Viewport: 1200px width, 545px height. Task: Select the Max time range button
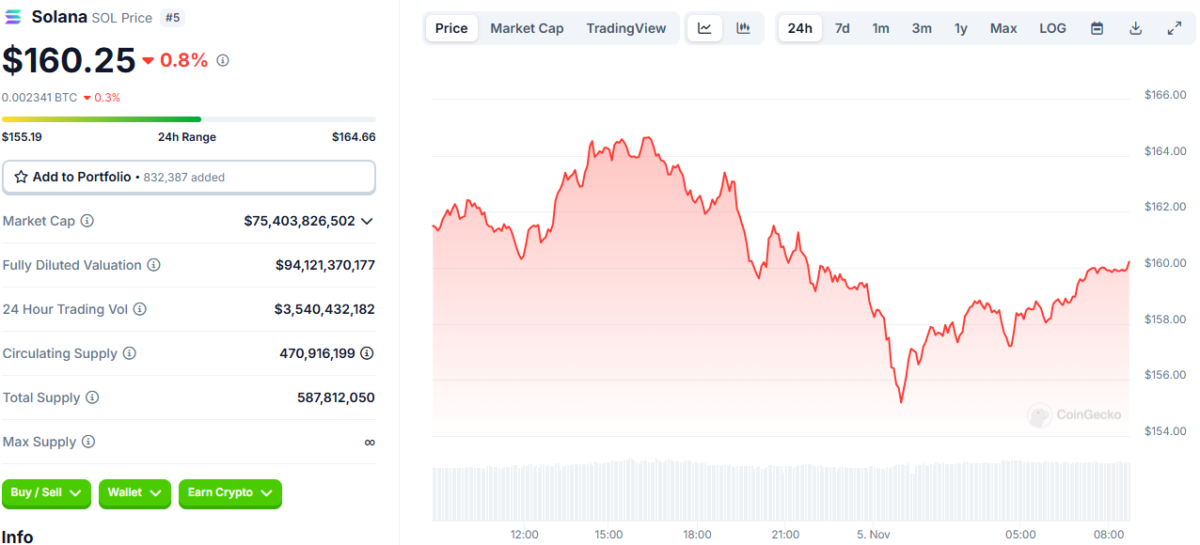click(1004, 28)
